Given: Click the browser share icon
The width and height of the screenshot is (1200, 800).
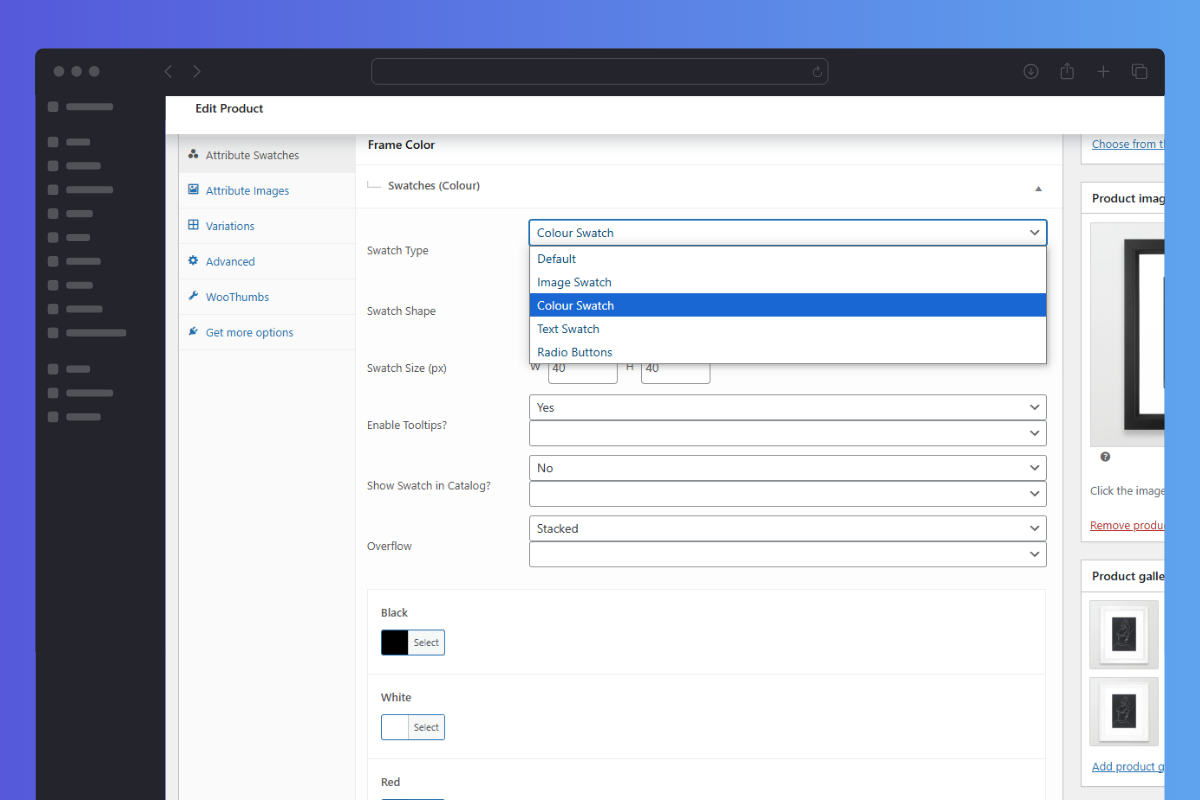Looking at the screenshot, I should (x=1067, y=71).
